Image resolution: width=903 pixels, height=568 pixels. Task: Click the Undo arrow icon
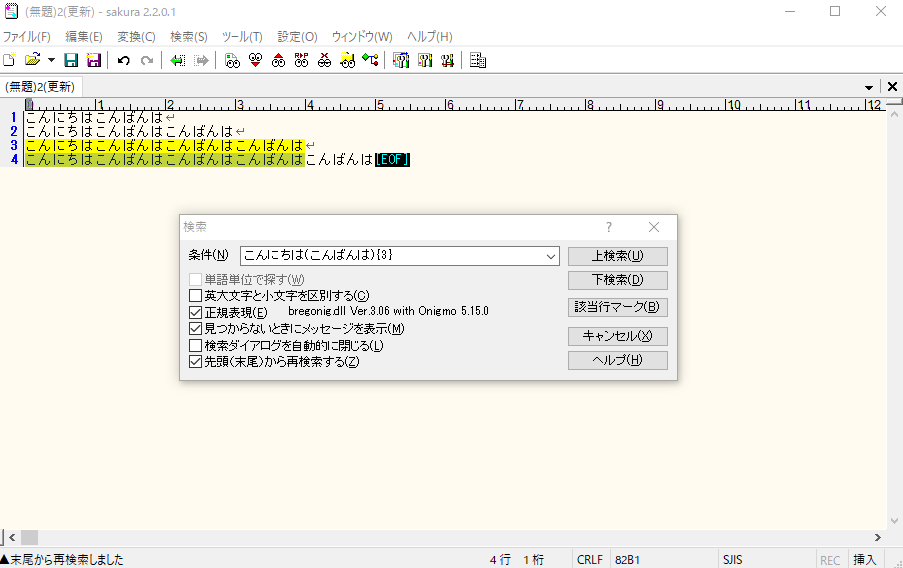[x=123, y=61]
